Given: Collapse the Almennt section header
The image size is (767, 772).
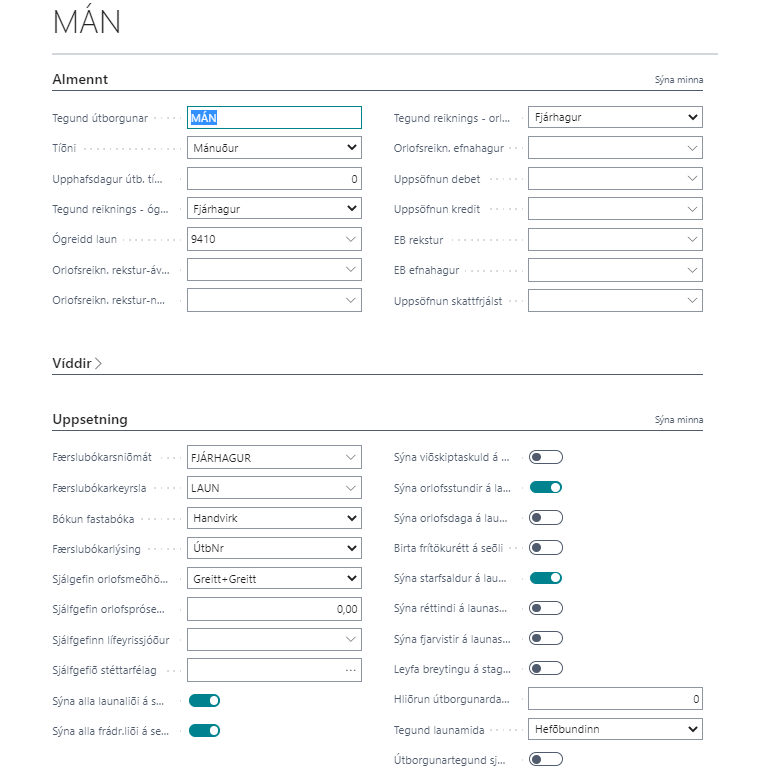Looking at the screenshot, I should click(x=80, y=79).
